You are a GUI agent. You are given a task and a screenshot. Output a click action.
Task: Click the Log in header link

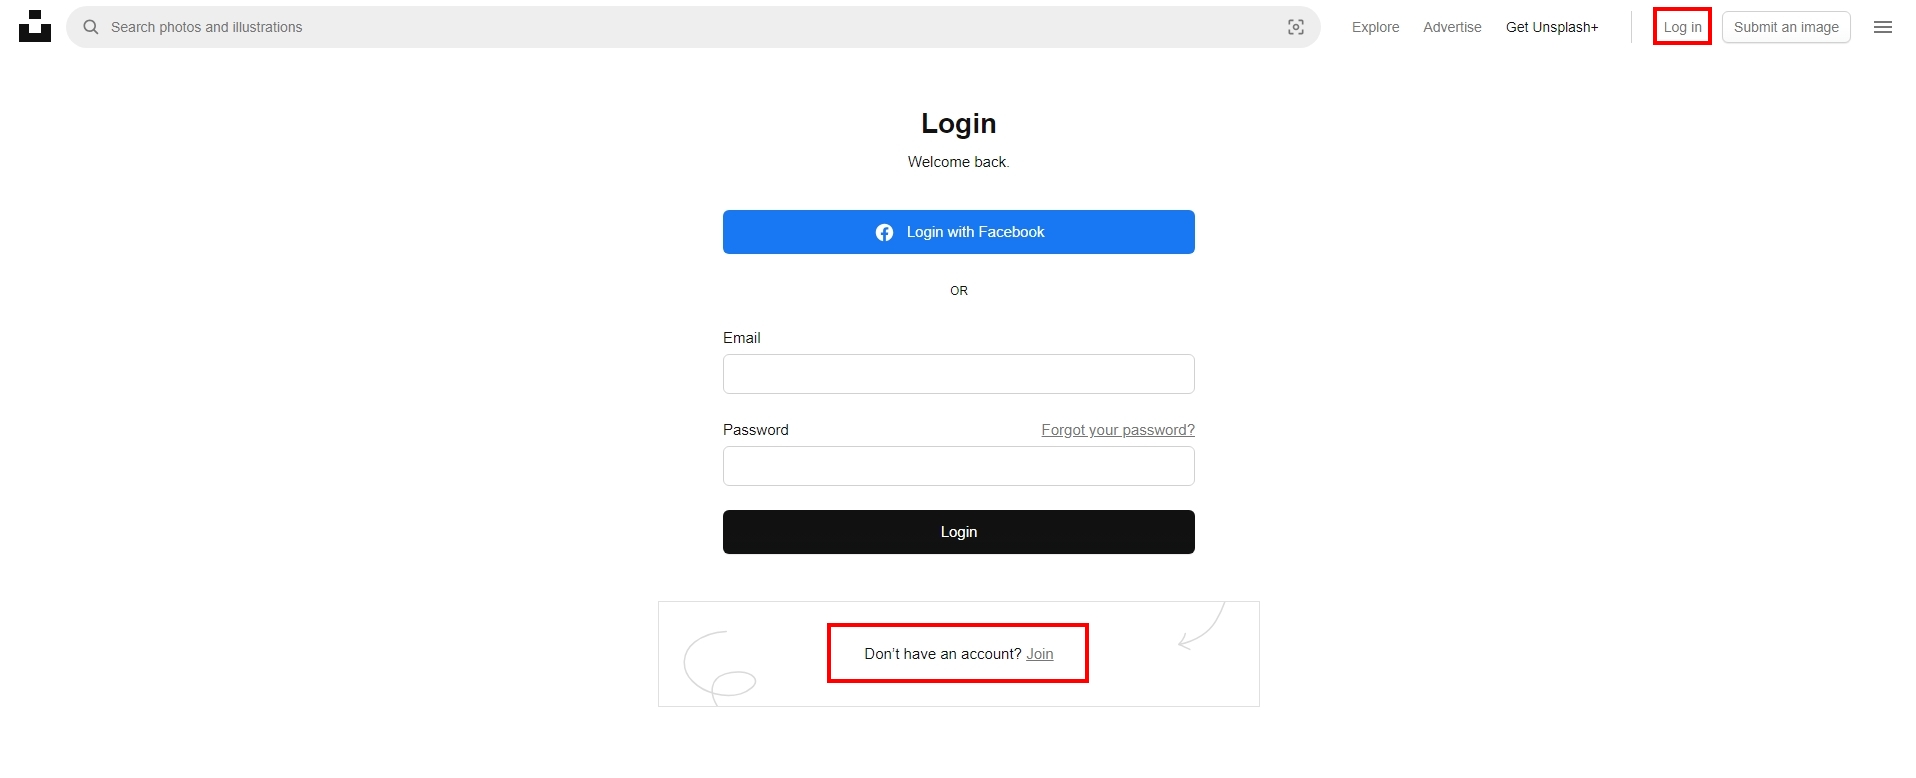click(1682, 27)
